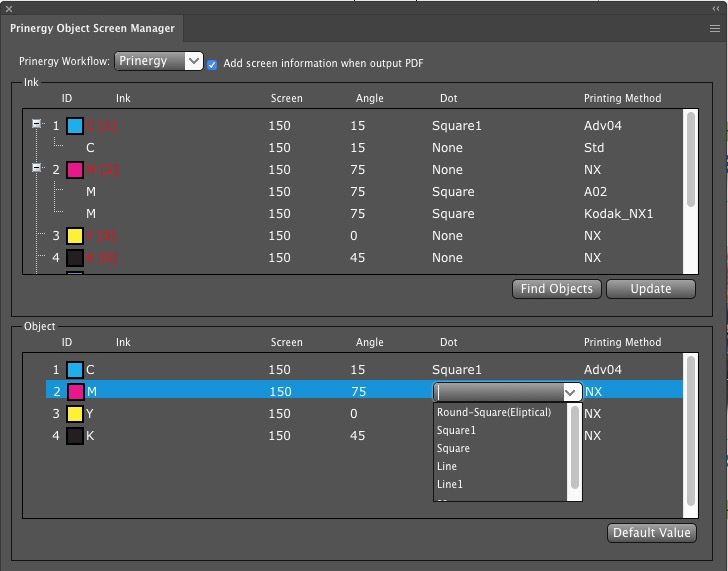
Task: Click the black K swatch in the Ink list
Action: (75, 258)
